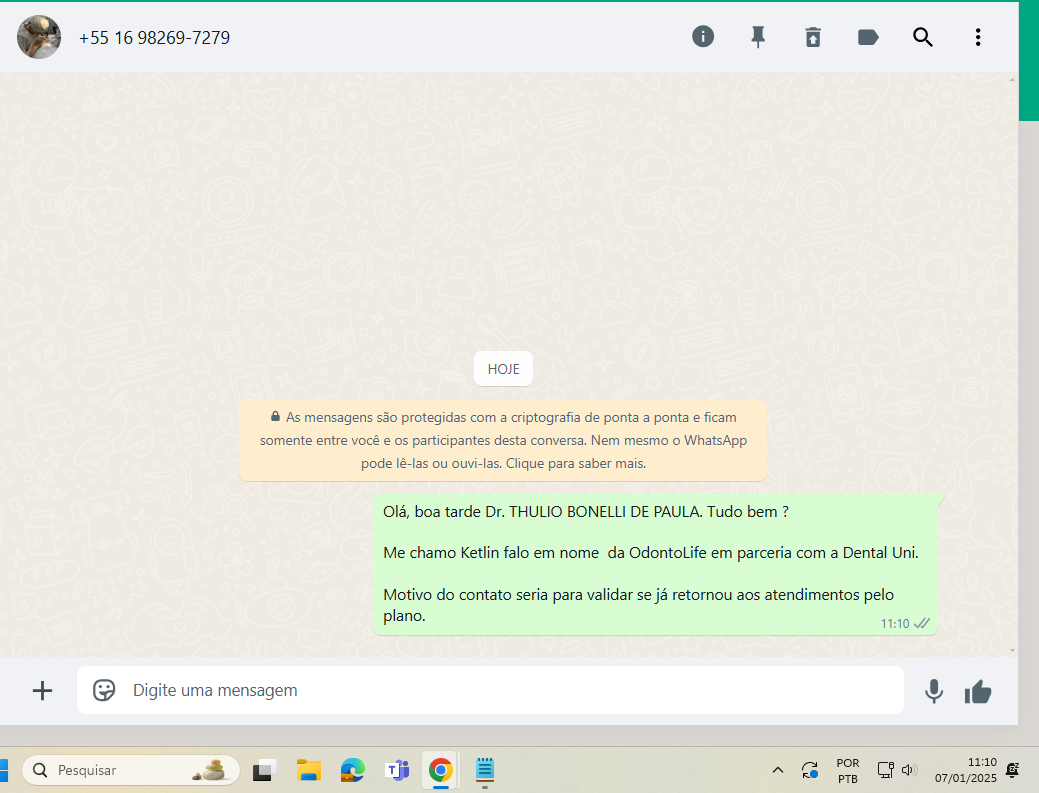Check read receipt ticks on message

coord(922,623)
